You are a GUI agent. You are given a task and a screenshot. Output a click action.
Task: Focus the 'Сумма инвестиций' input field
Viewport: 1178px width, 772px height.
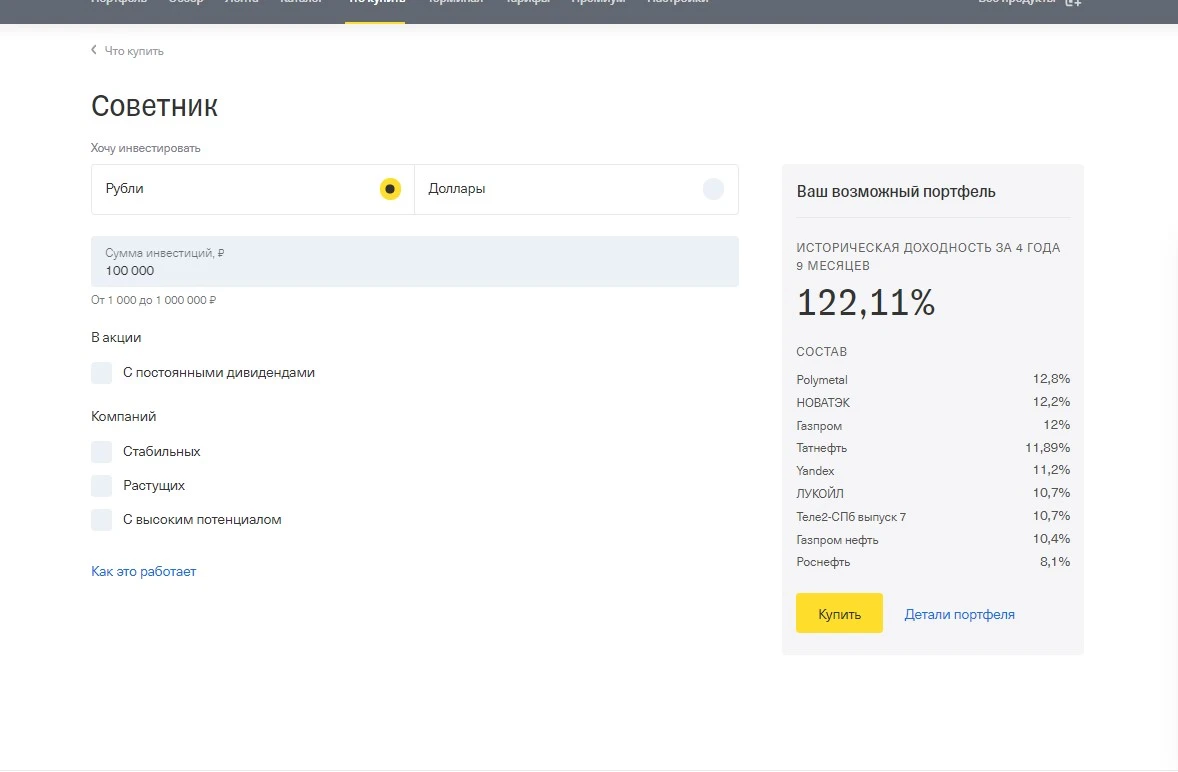point(415,261)
